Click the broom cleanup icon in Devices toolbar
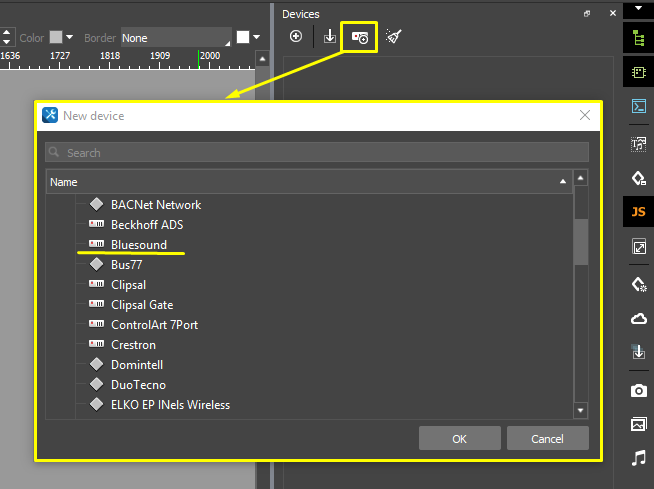 coord(394,37)
